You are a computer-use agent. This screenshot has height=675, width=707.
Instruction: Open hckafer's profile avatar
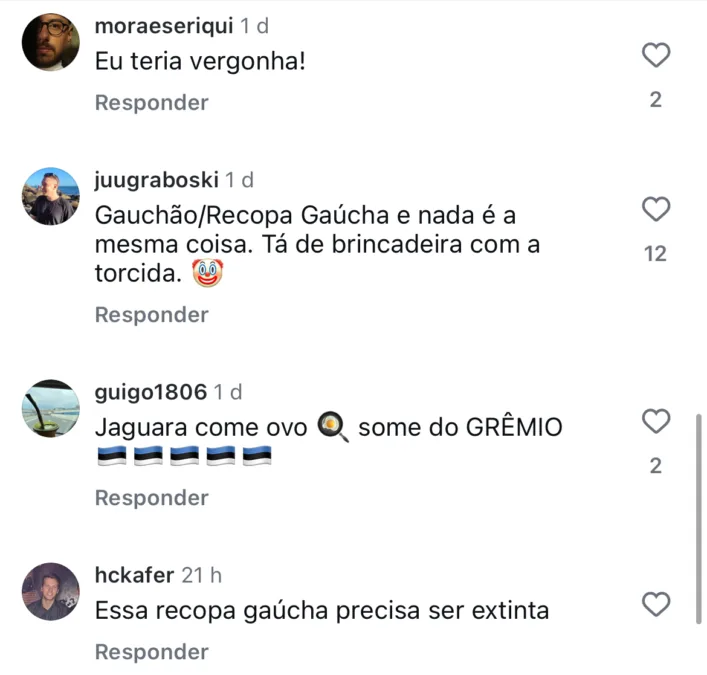(50, 591)
